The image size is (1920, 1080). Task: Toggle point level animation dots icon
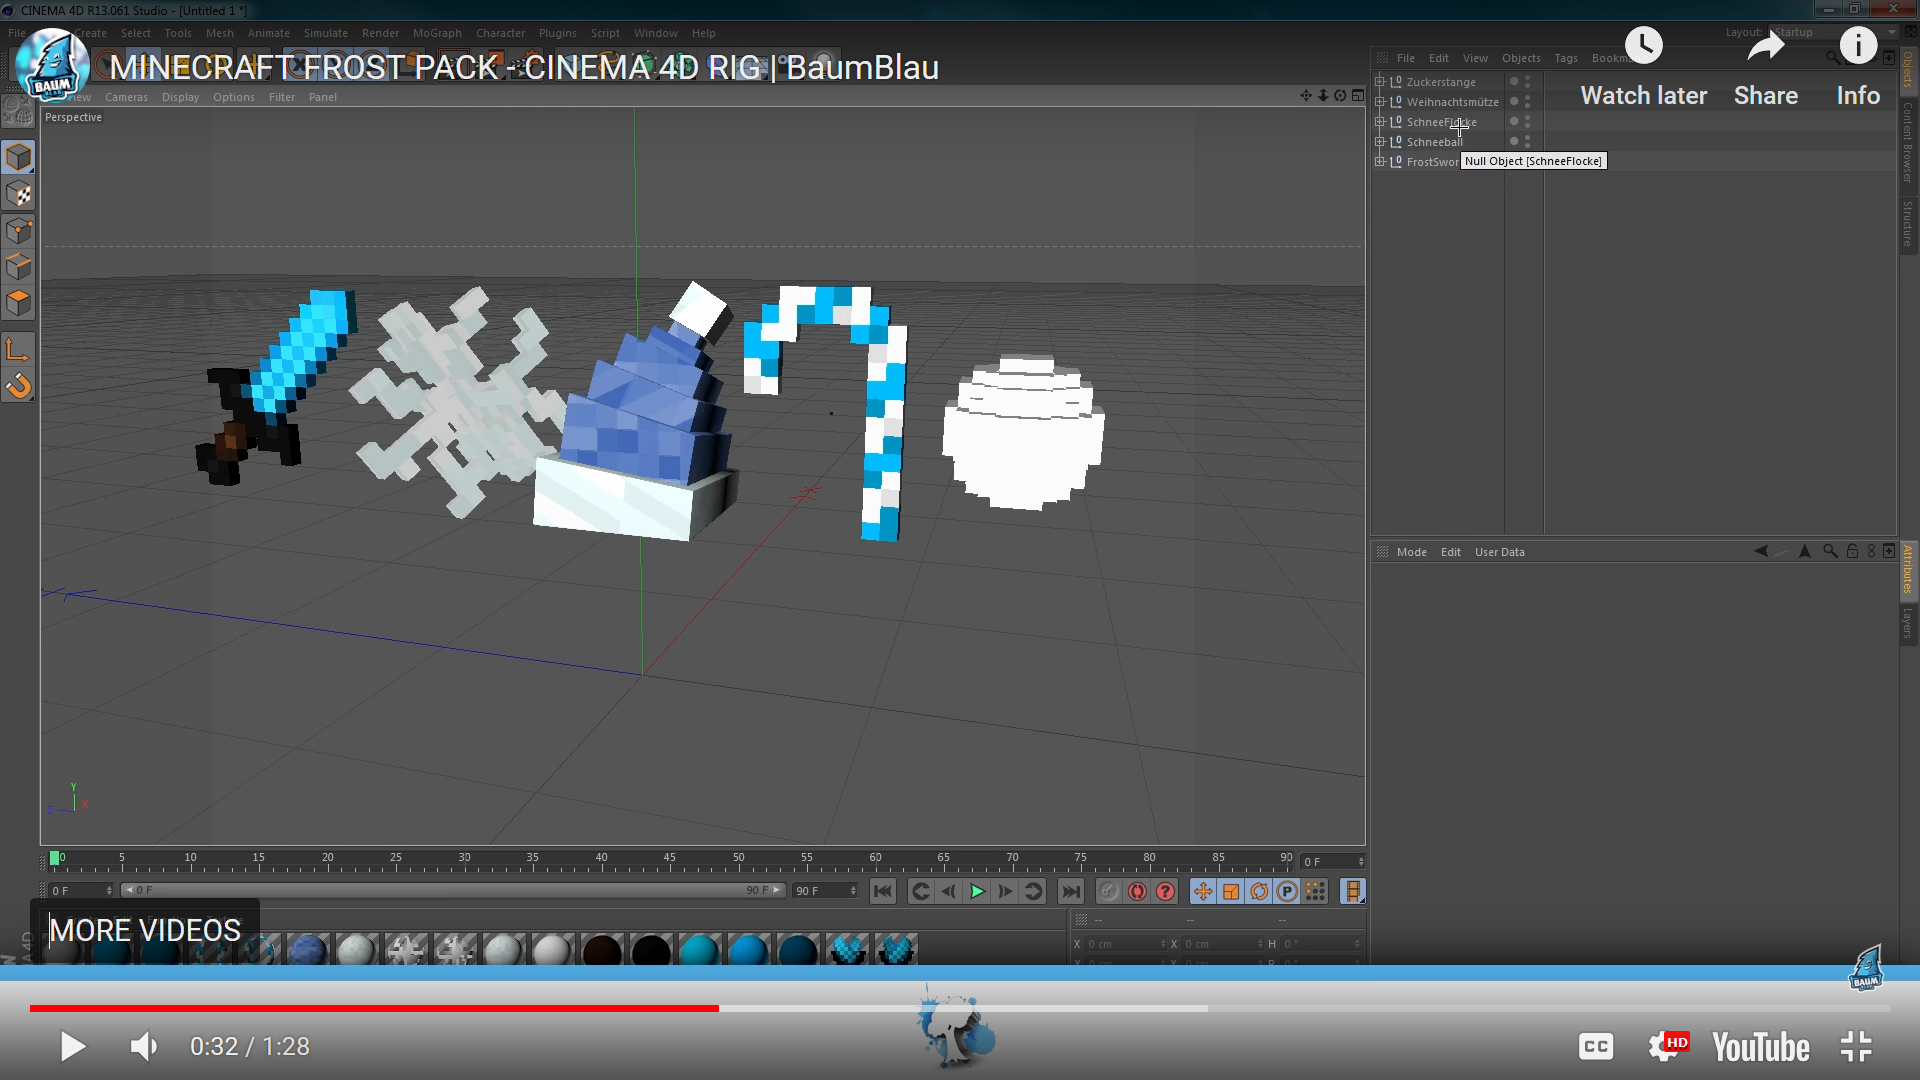pos(1315,891)
